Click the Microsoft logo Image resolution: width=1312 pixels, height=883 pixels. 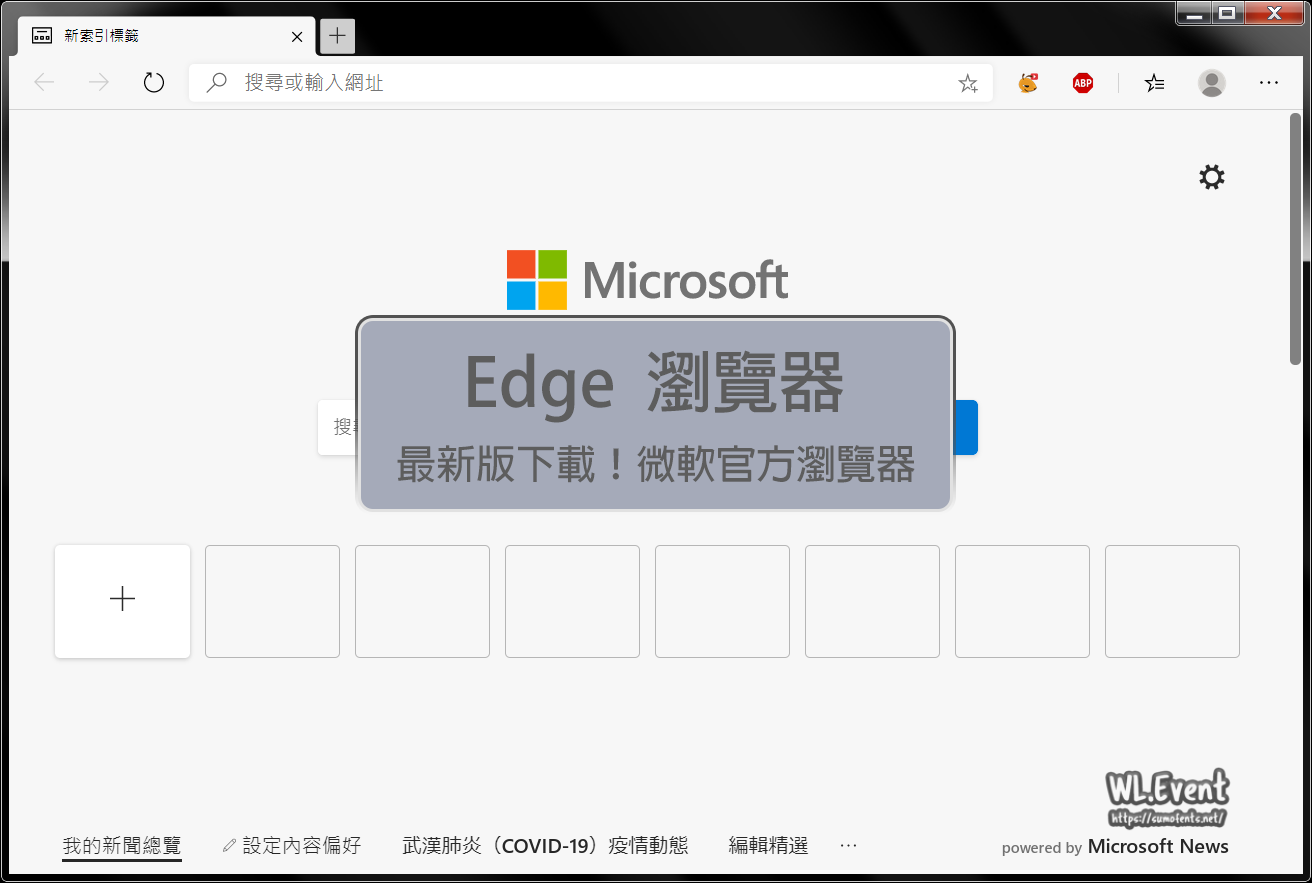pyautogui.click(x=647, y=280)
